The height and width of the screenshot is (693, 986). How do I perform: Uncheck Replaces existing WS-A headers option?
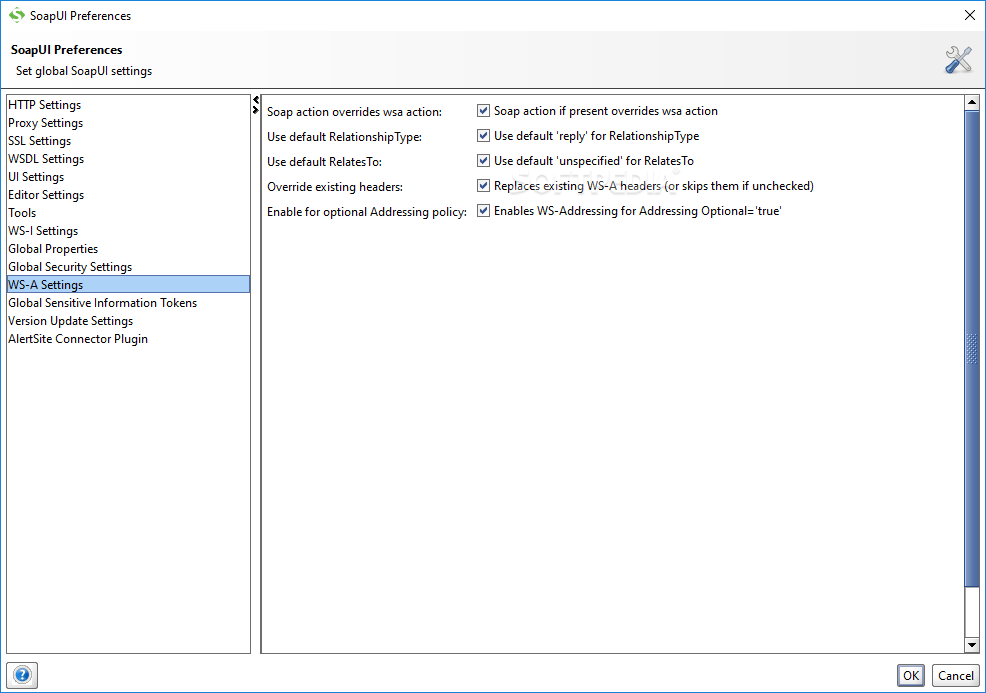point(483,186)
